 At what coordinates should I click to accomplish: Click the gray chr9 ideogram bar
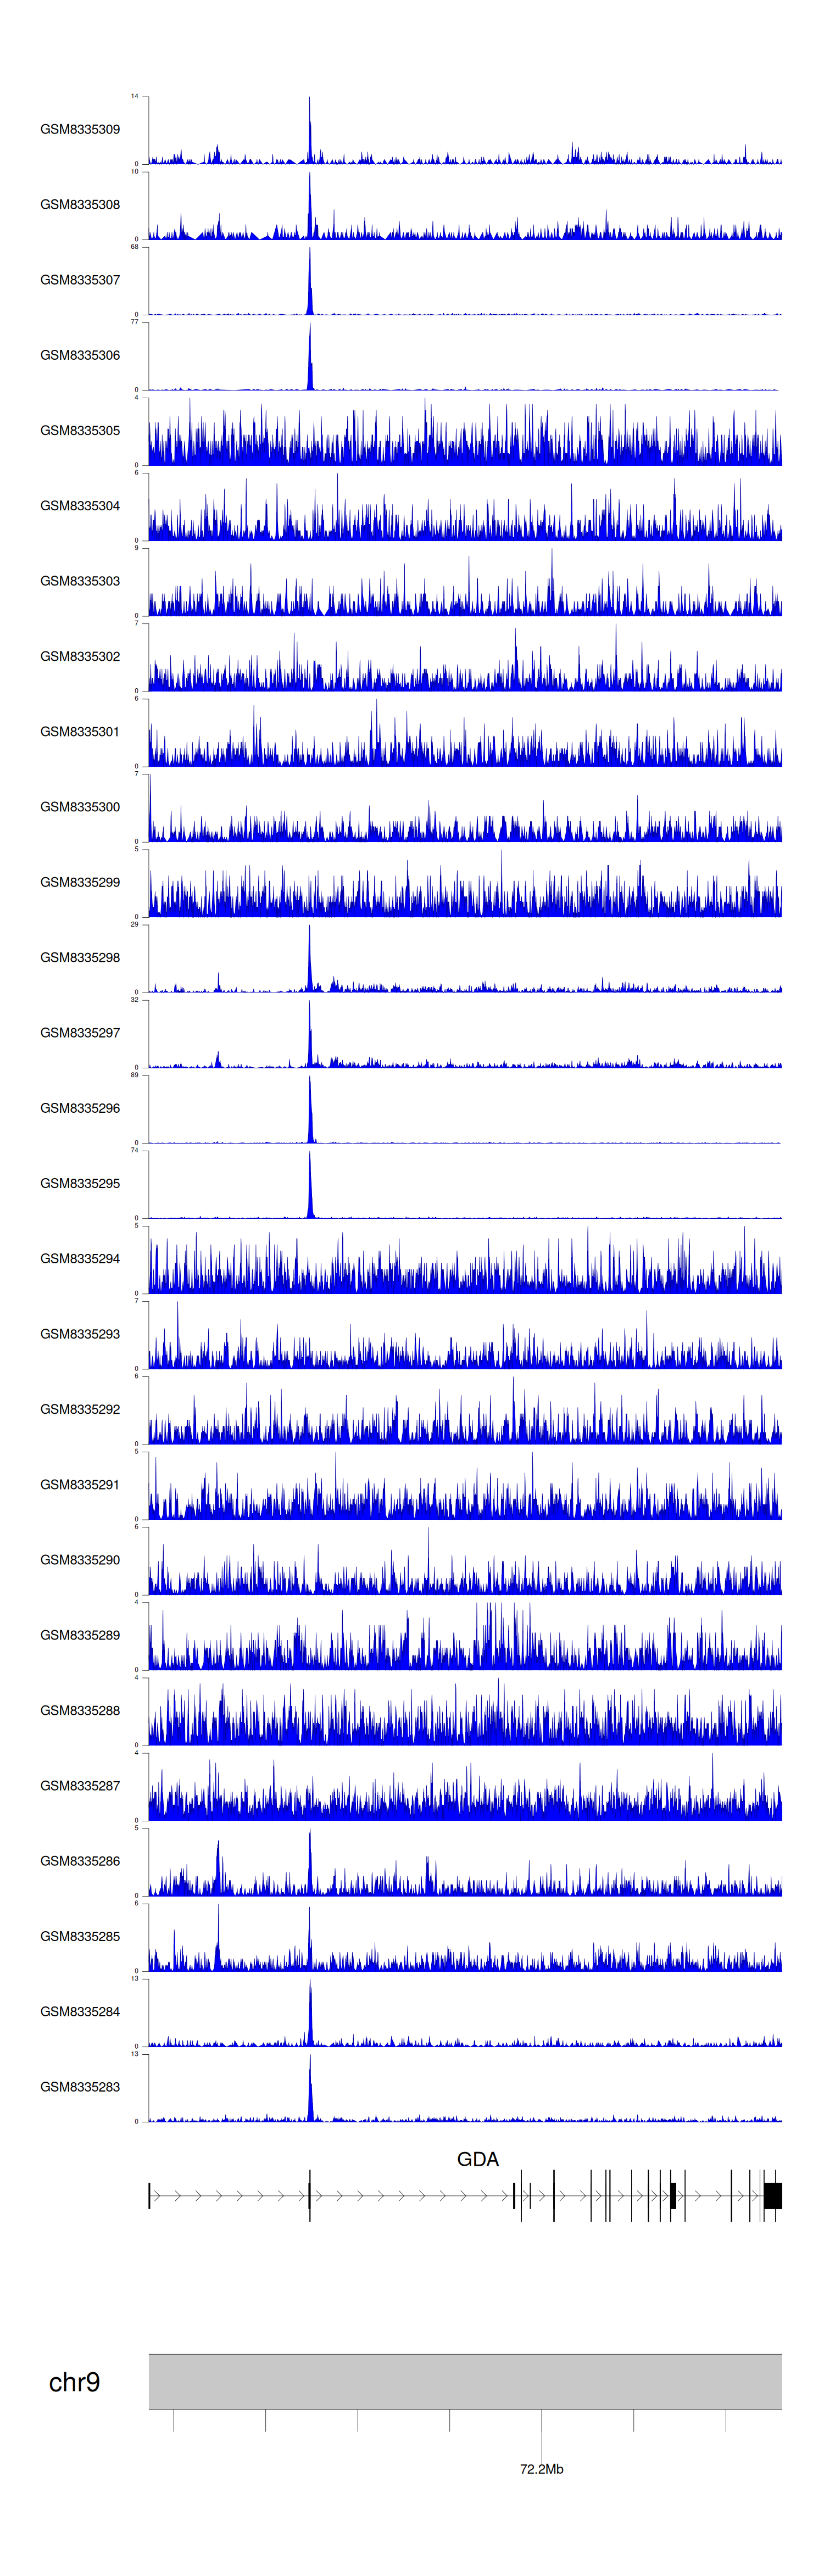pos(465,2381)
